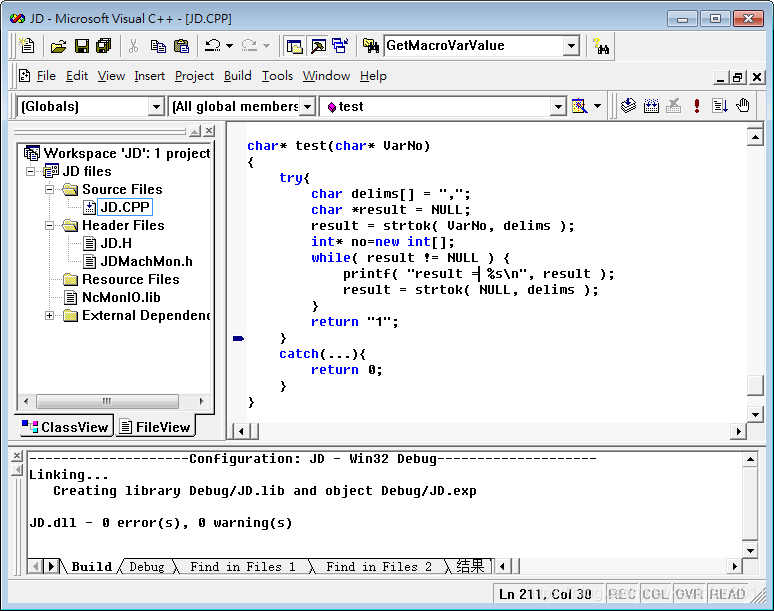Click the Search help binoculars icon

(601, 46)
